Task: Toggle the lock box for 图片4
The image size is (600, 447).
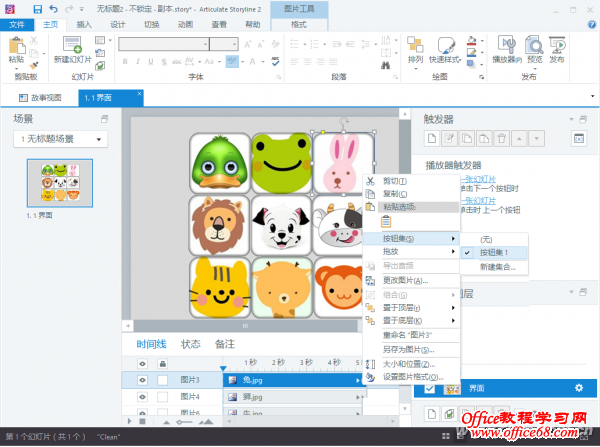Action: [163, 397]
